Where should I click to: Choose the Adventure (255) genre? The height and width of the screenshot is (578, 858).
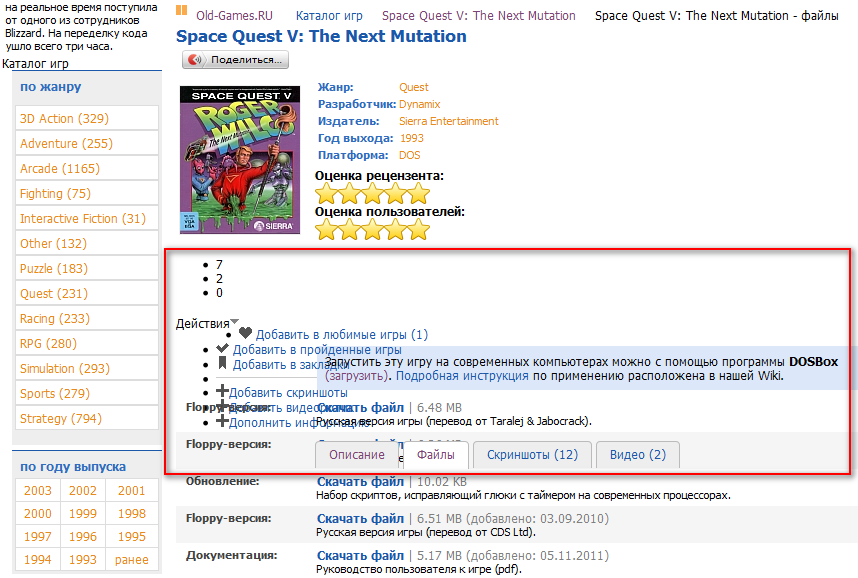[x=66, y=144]
